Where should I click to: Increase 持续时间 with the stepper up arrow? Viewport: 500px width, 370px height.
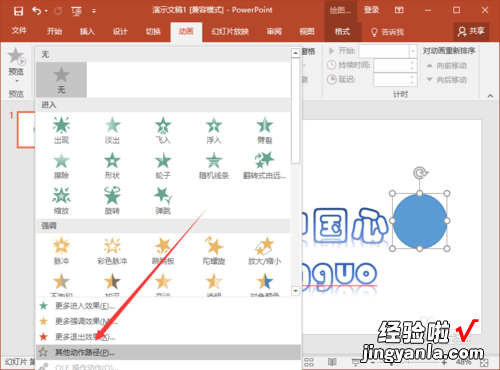413,62
